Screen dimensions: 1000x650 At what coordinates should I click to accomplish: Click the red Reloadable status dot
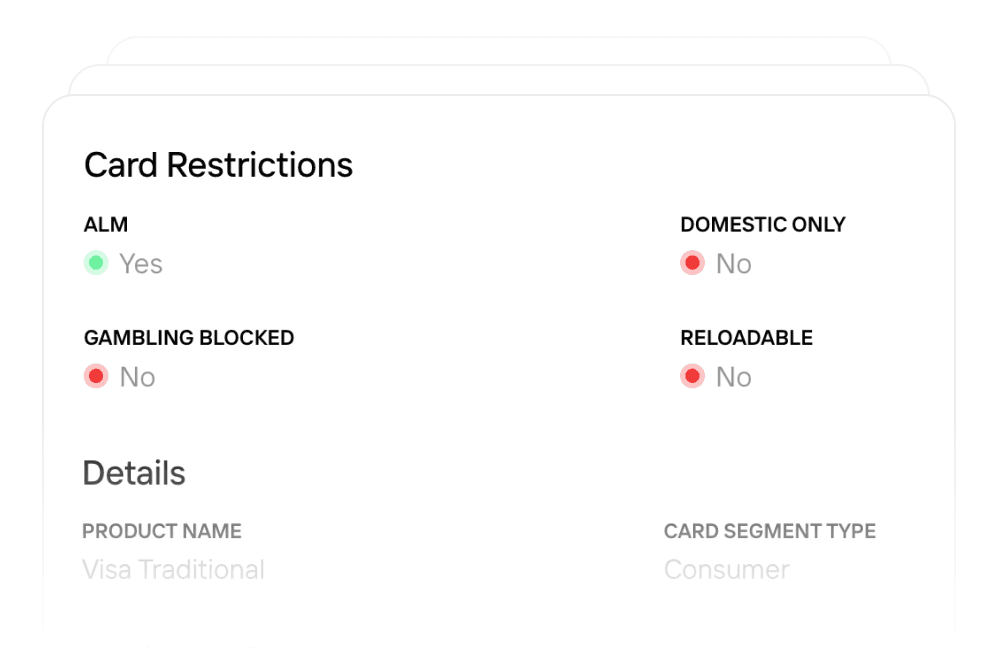pos(692,376)
